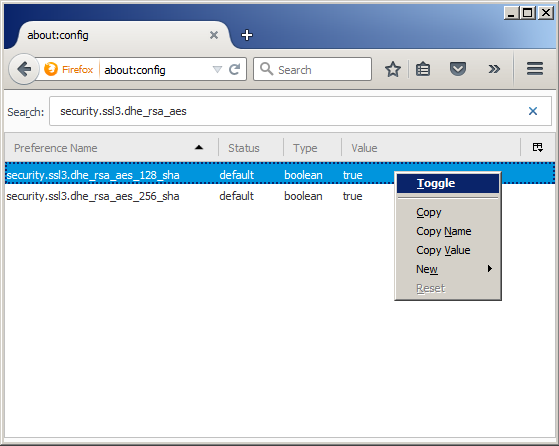The width and height of the screenshot is (559, 446).
Task: Open a new tab with the plus icon
Action: 247,35
